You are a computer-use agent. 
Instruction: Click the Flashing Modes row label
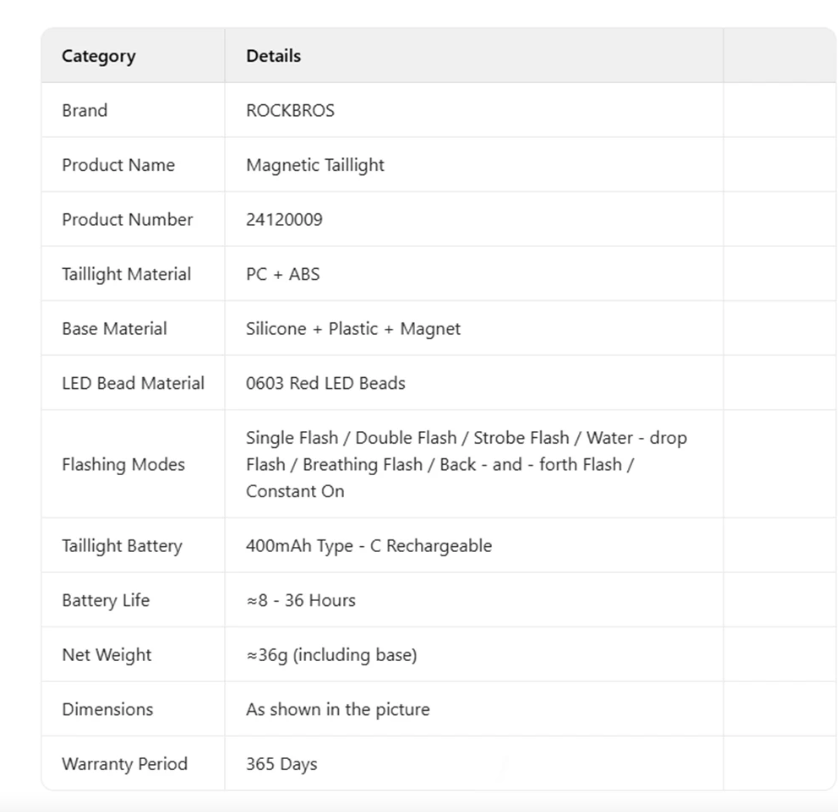click(x=123, y=464)
